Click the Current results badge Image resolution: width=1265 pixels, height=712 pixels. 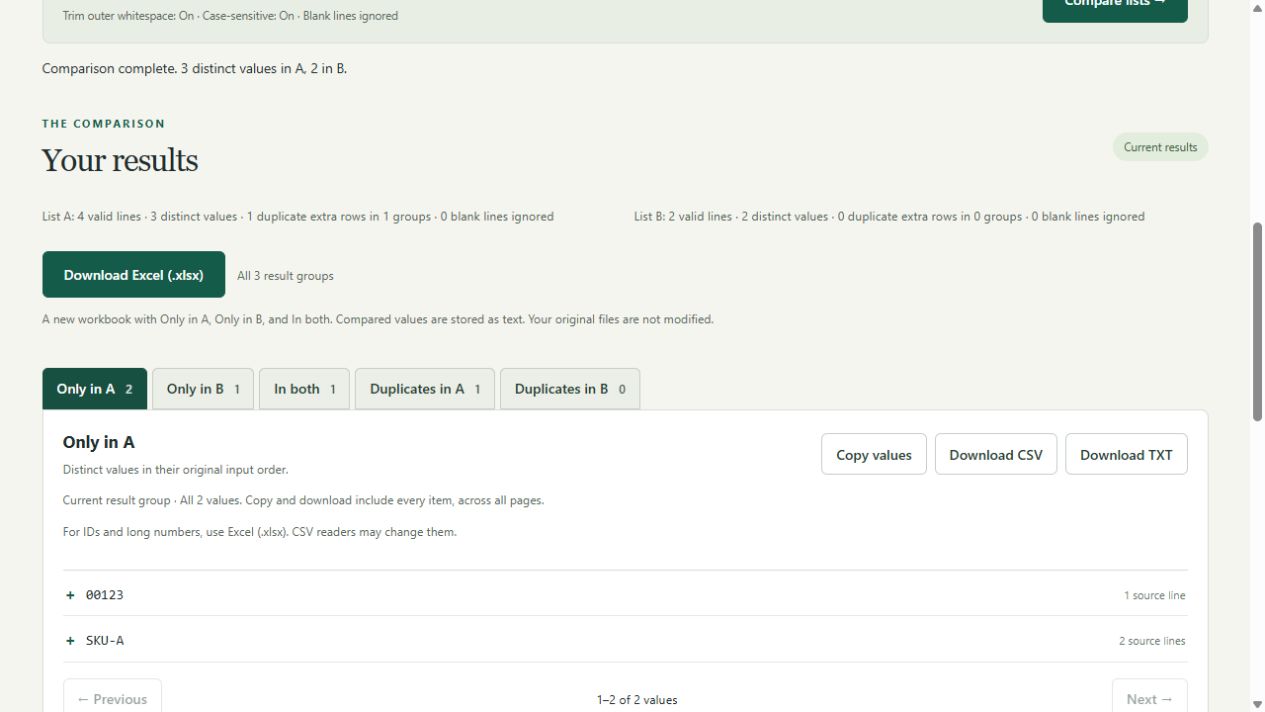click(x=1160, y=147)
